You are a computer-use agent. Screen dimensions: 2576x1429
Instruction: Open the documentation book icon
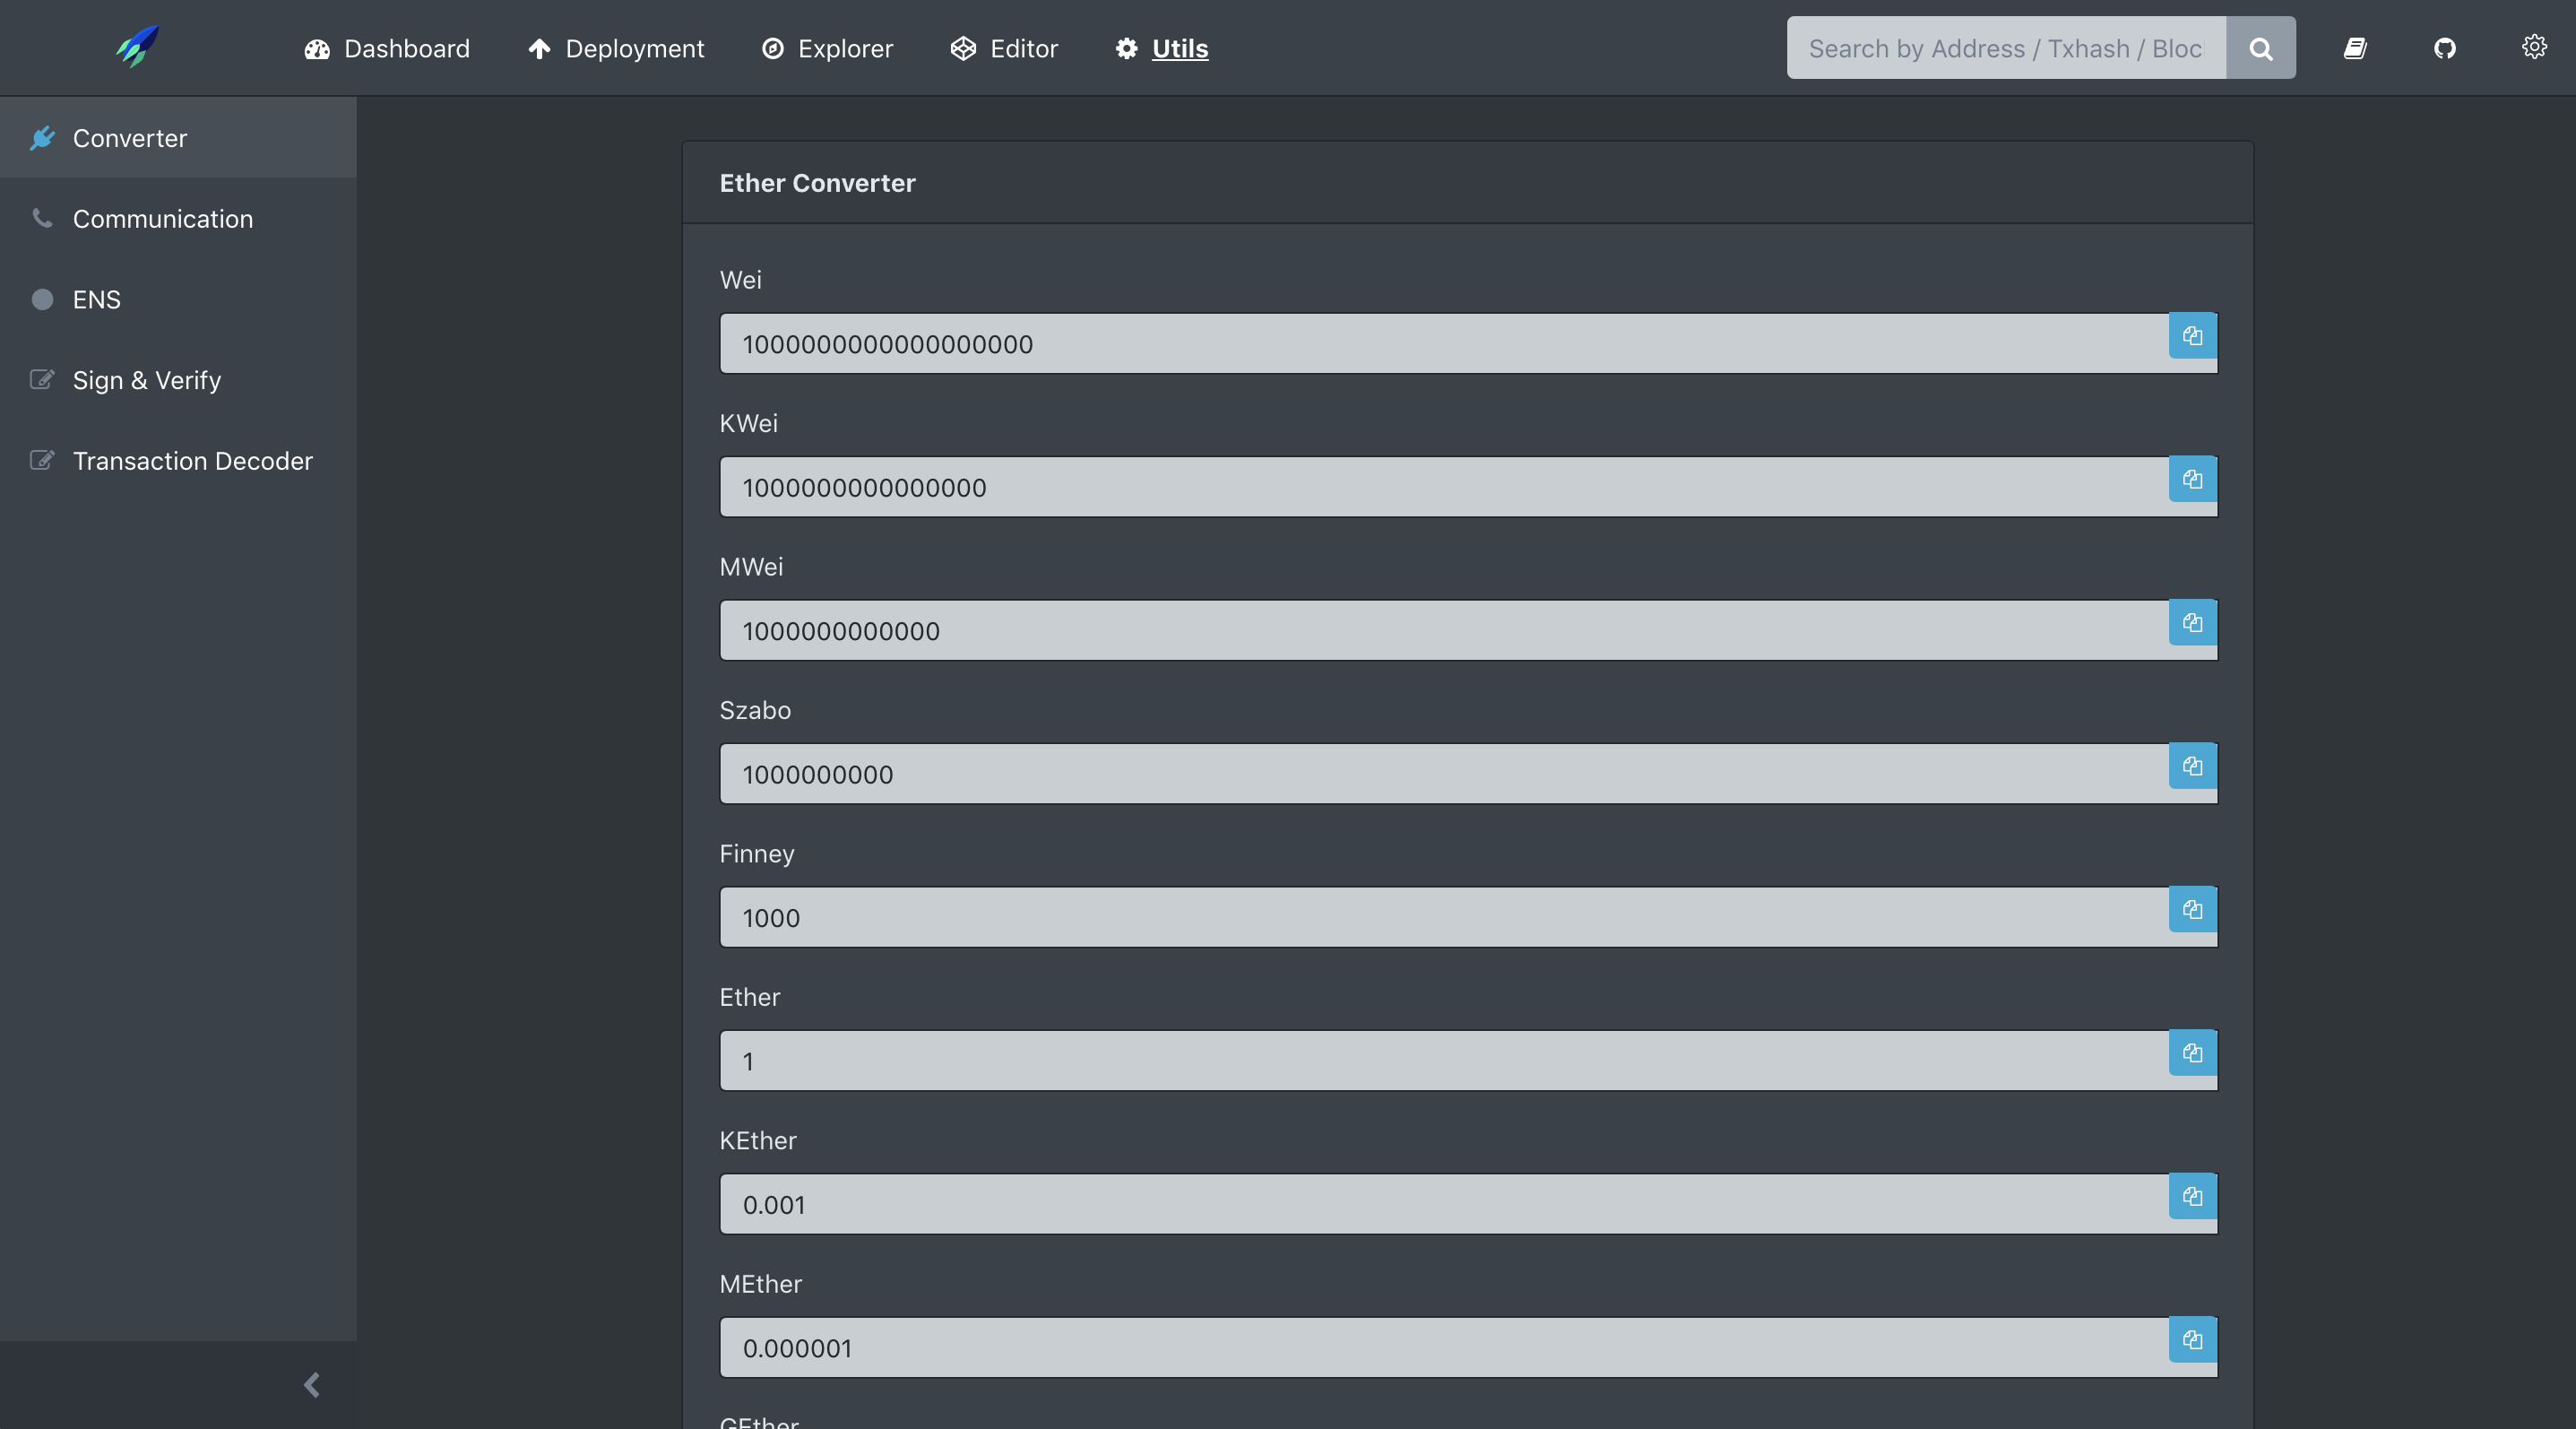[2355, 48]
